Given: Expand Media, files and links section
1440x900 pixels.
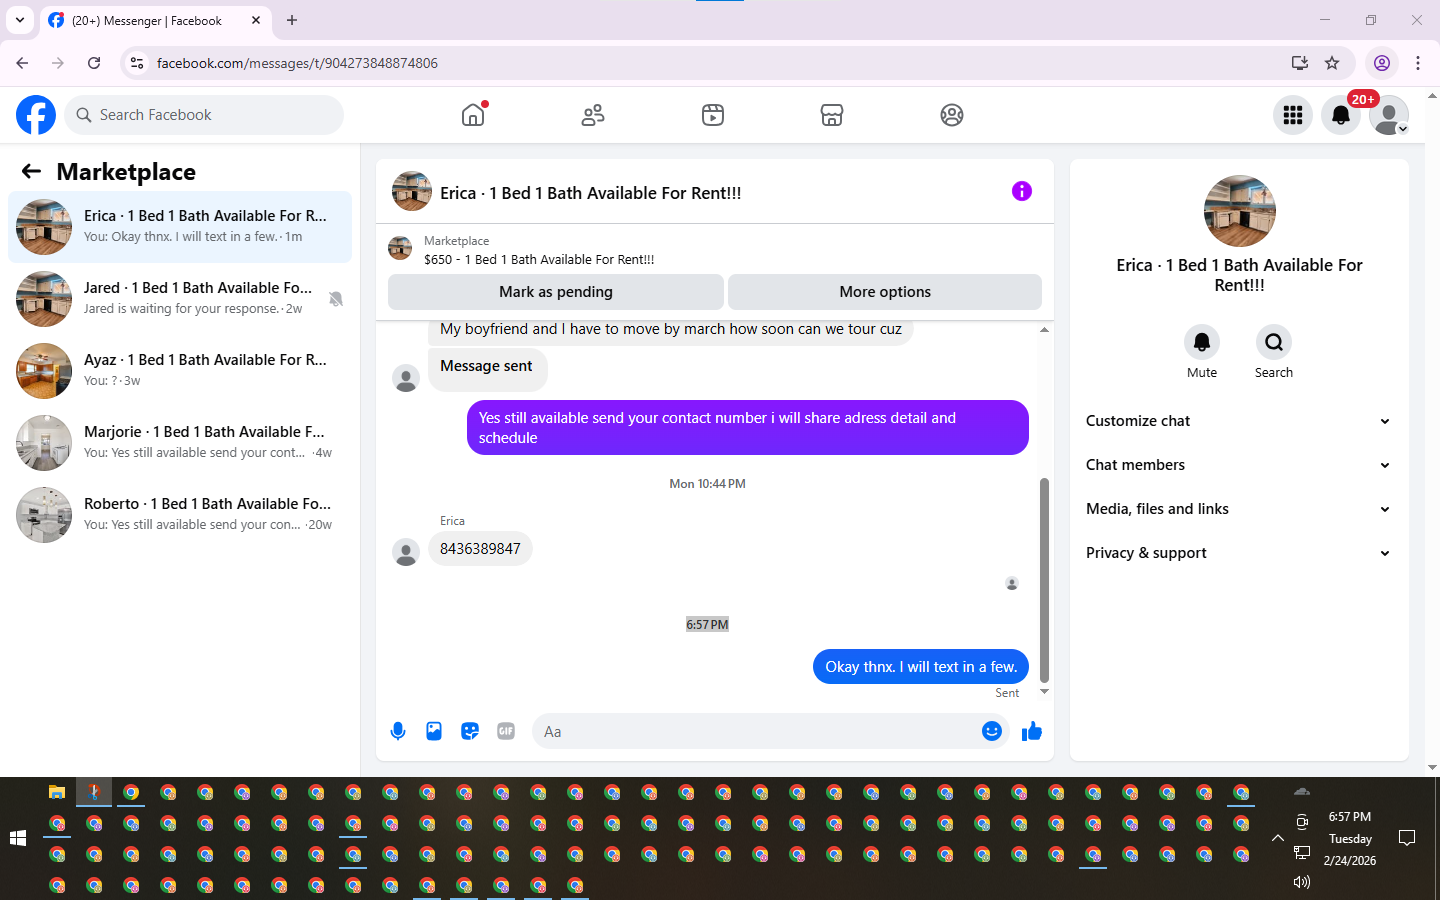Looking at the screenshot, I should point(1239,509).
